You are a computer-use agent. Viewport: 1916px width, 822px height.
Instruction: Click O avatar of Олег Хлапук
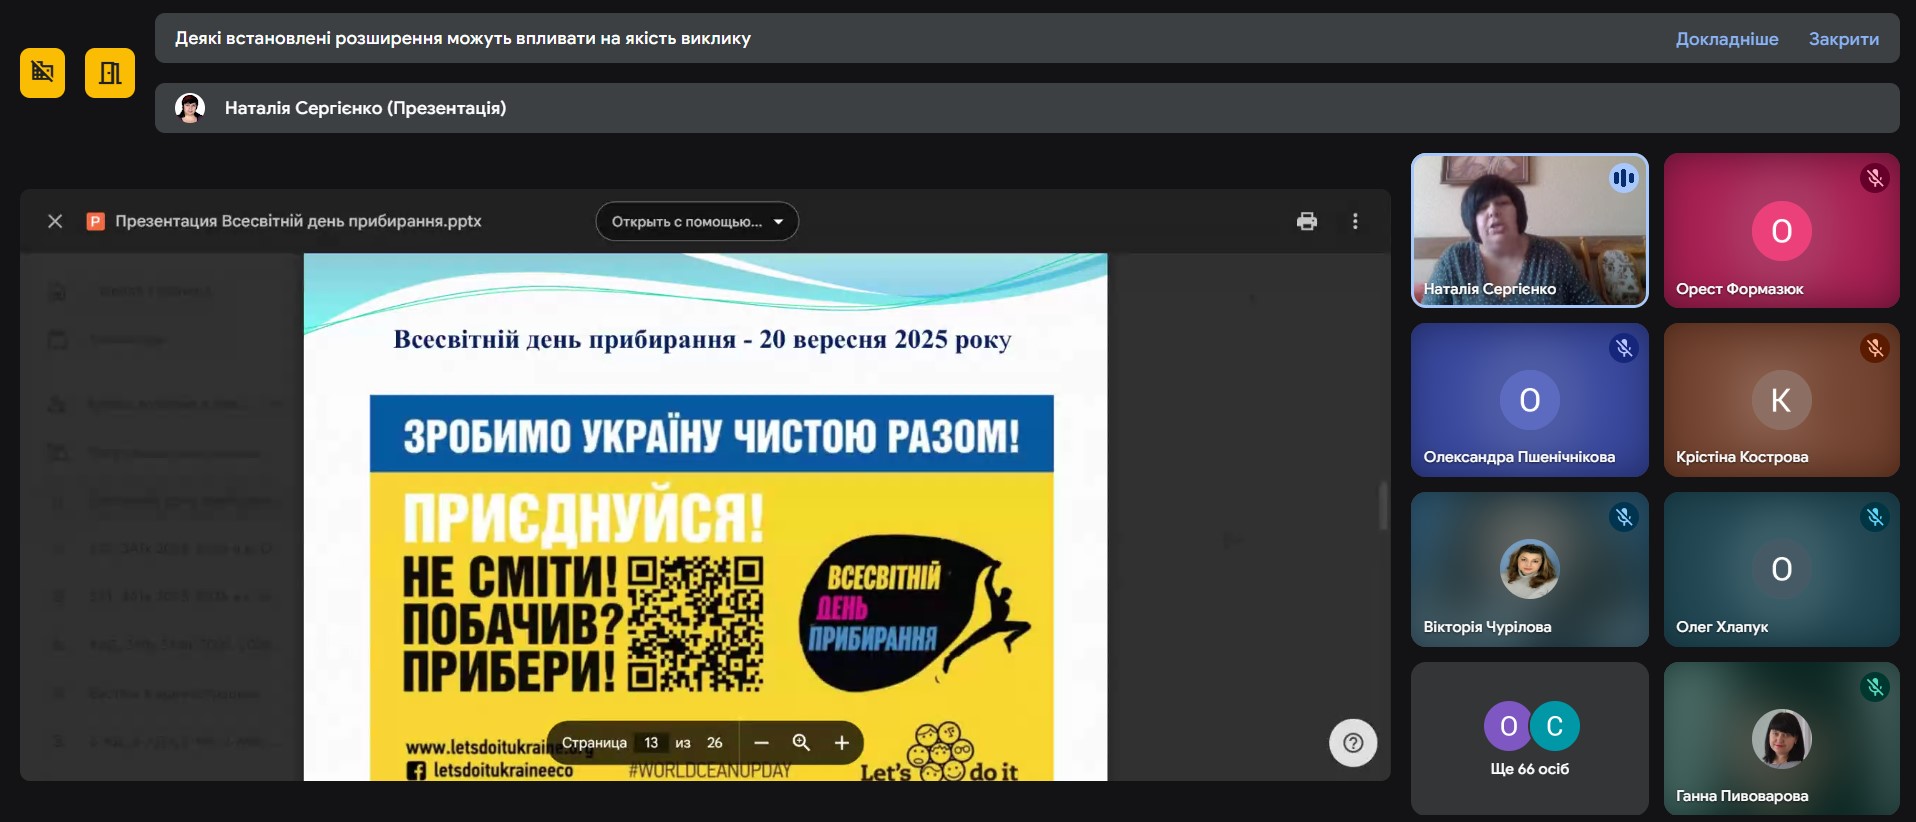(1781, 569)
